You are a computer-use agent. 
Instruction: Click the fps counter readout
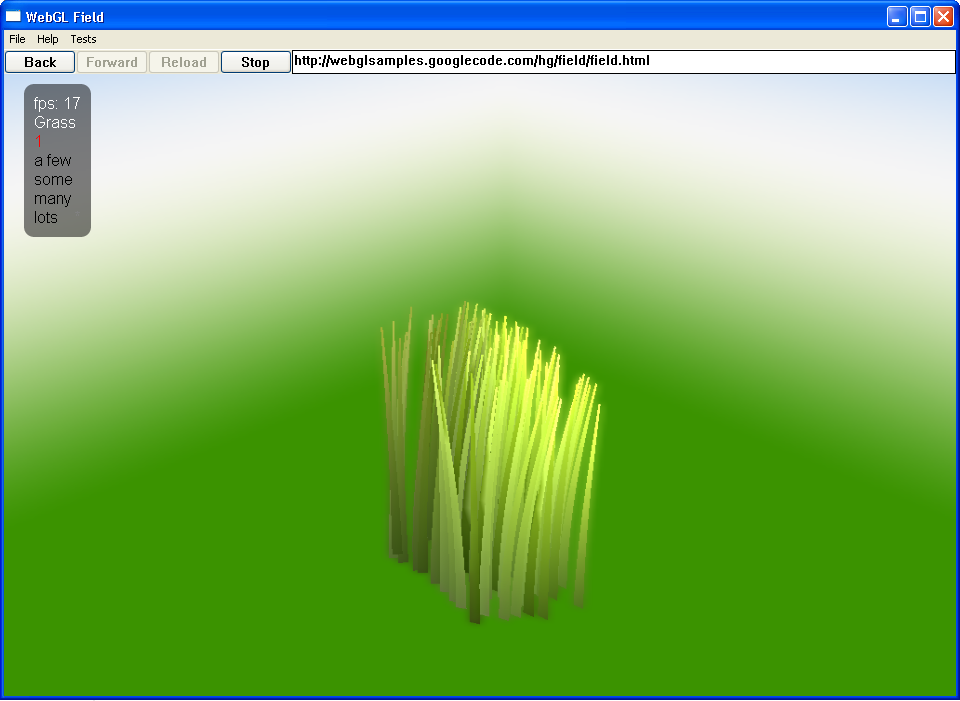[x=57, y=104]
